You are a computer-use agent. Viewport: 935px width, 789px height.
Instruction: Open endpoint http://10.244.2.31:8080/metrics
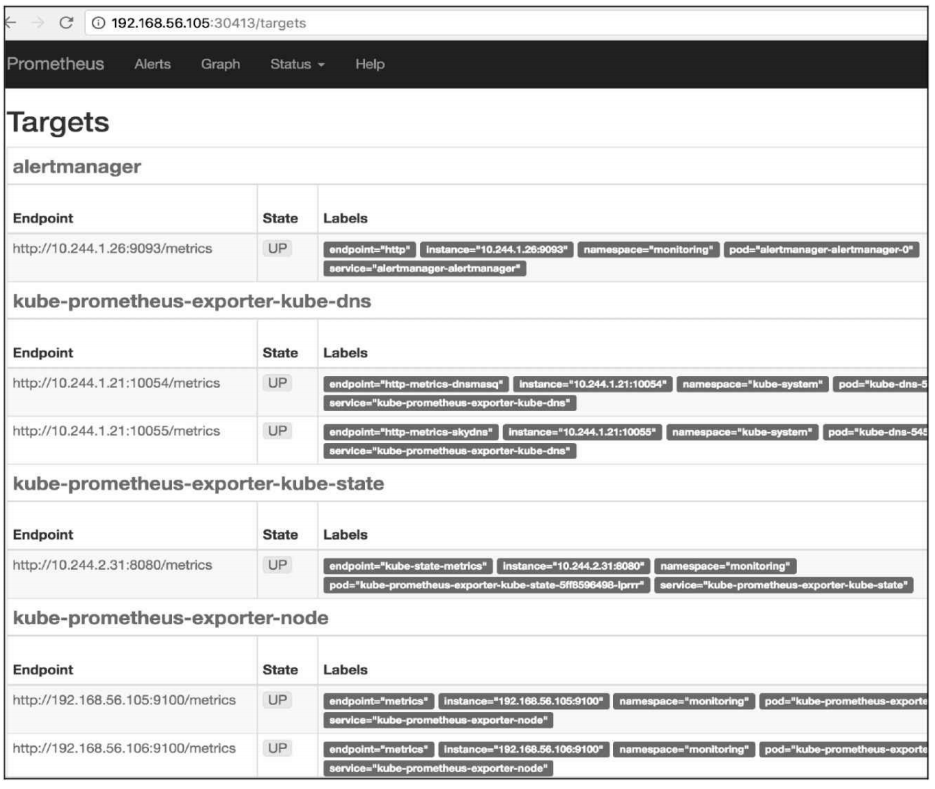coord(112,565)
